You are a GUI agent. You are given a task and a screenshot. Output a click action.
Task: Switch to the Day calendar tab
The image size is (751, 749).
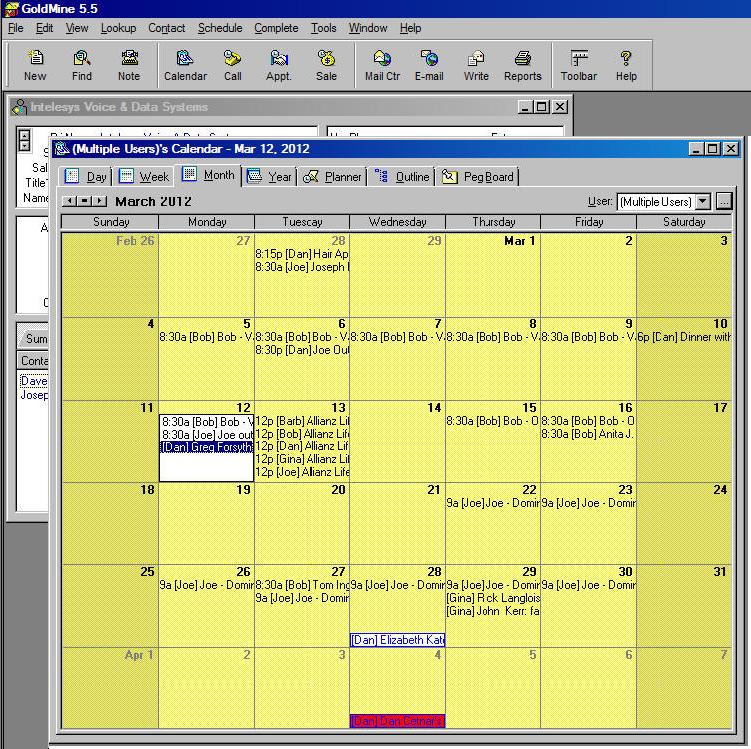point(86,177)
